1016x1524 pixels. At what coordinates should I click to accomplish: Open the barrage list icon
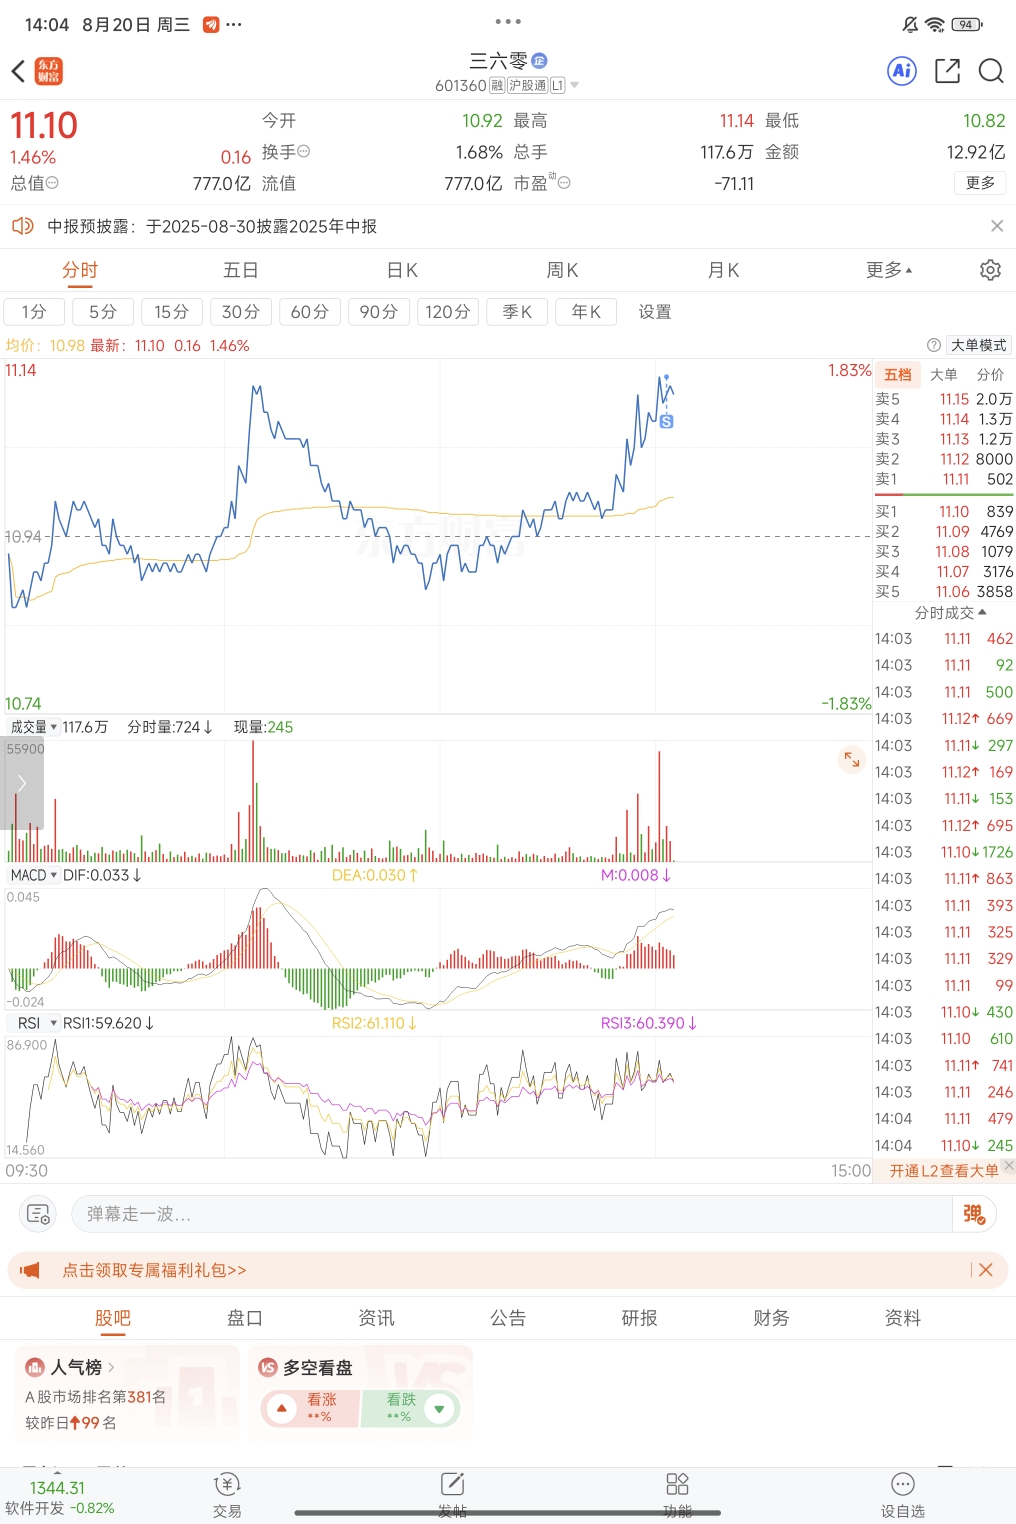coord(38,1214)
